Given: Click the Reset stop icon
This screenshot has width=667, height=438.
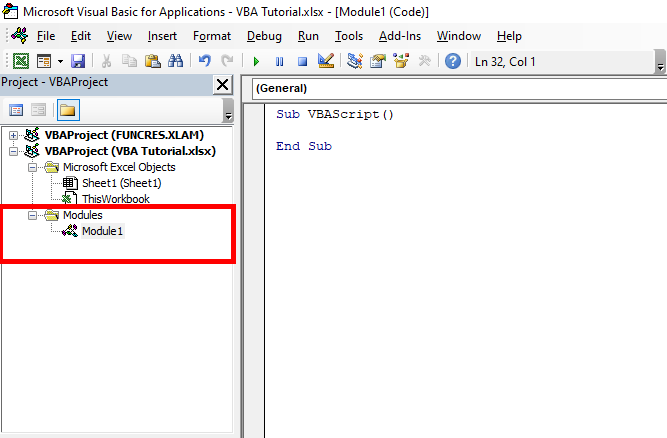Looking at the screenshot, I should point(302,62).
